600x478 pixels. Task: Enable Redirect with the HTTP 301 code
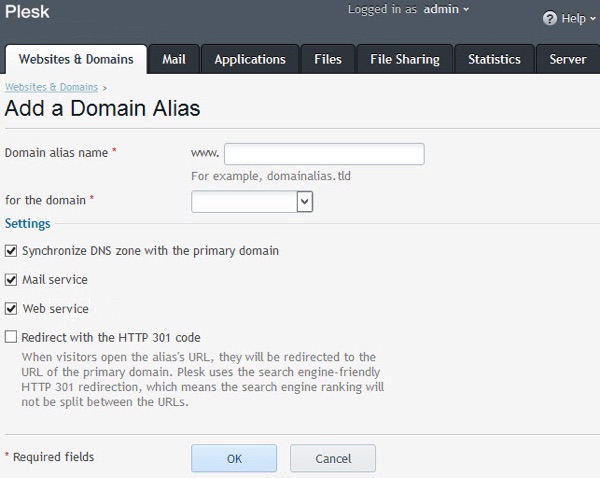pos(11,338)
